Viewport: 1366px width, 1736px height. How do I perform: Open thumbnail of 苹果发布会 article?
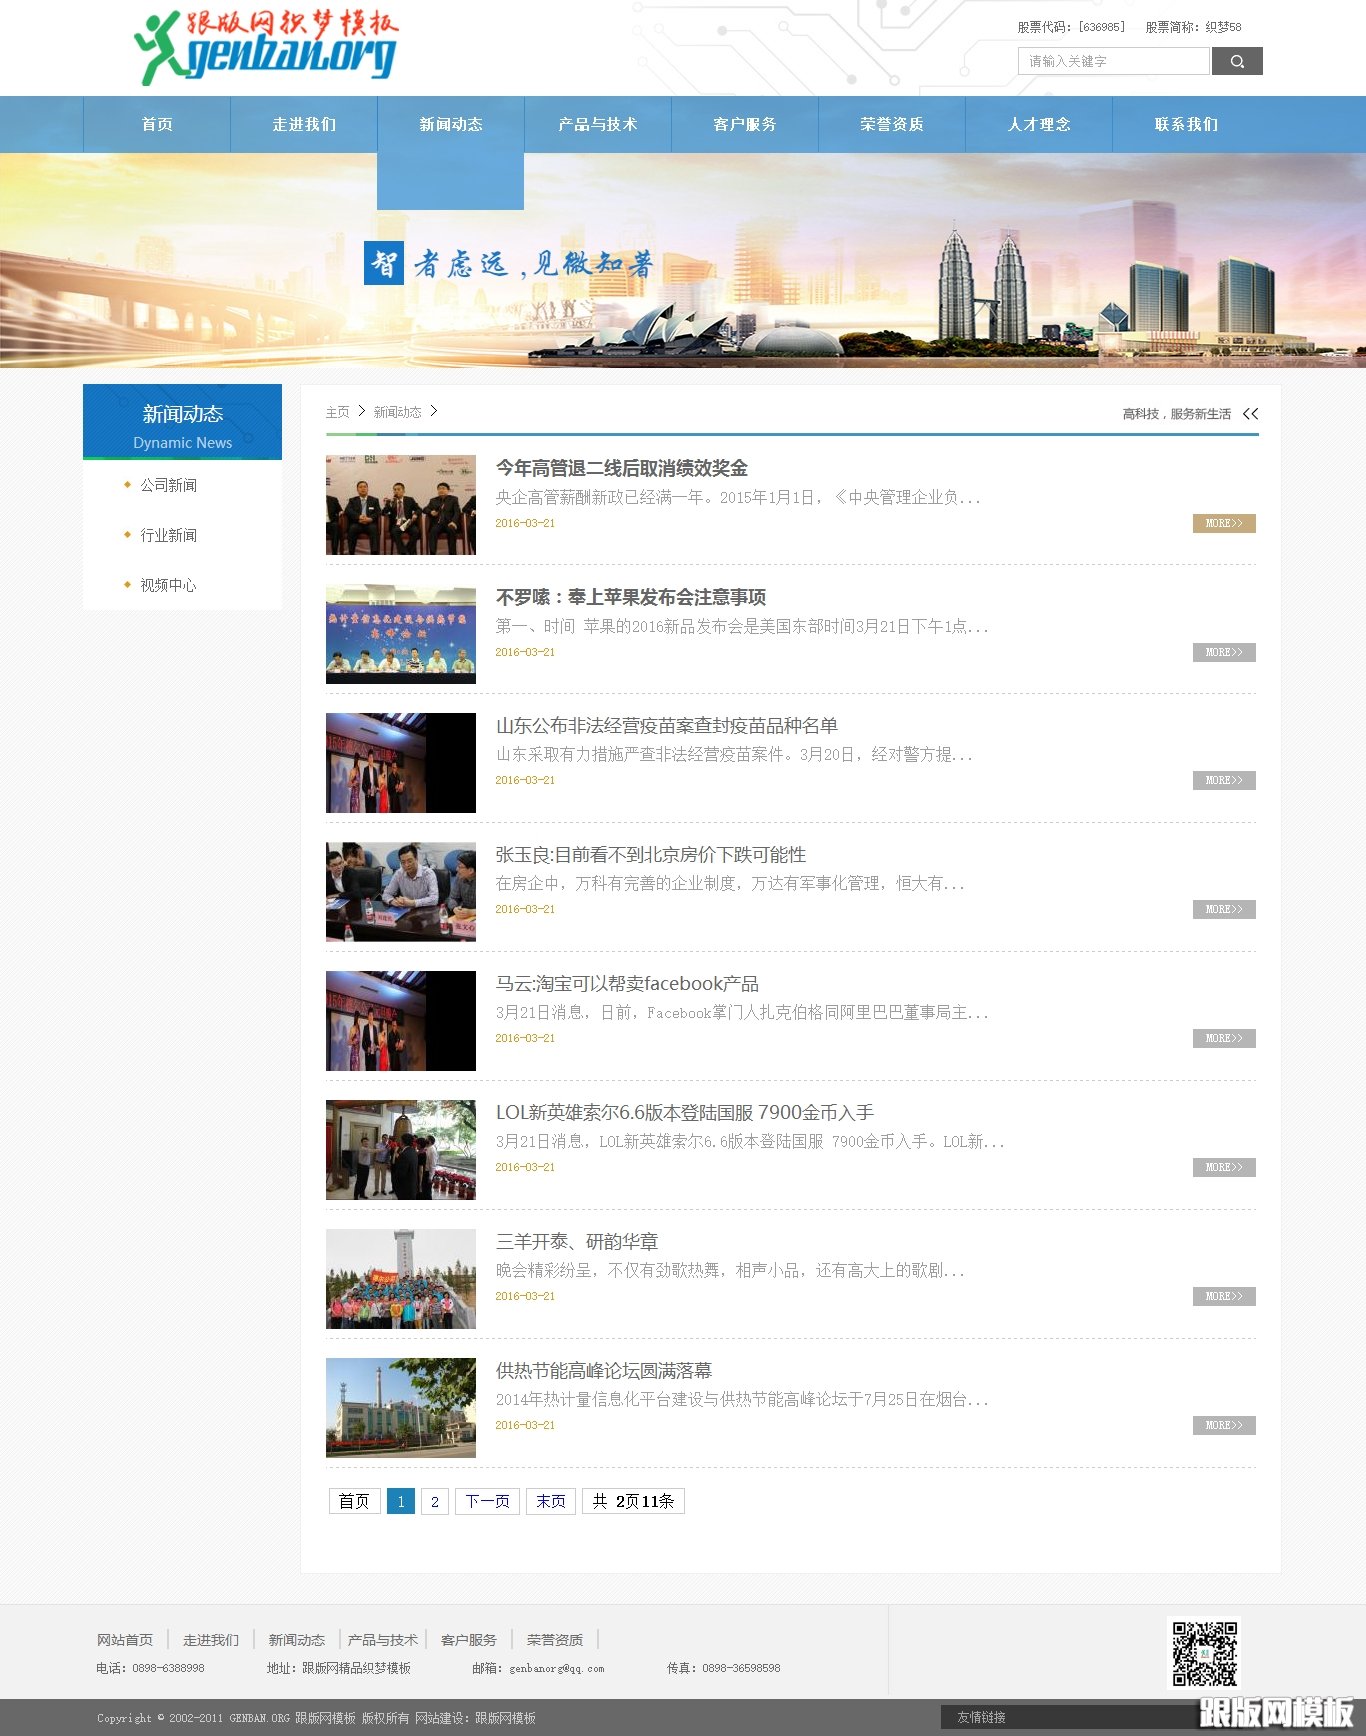[401, 634]
